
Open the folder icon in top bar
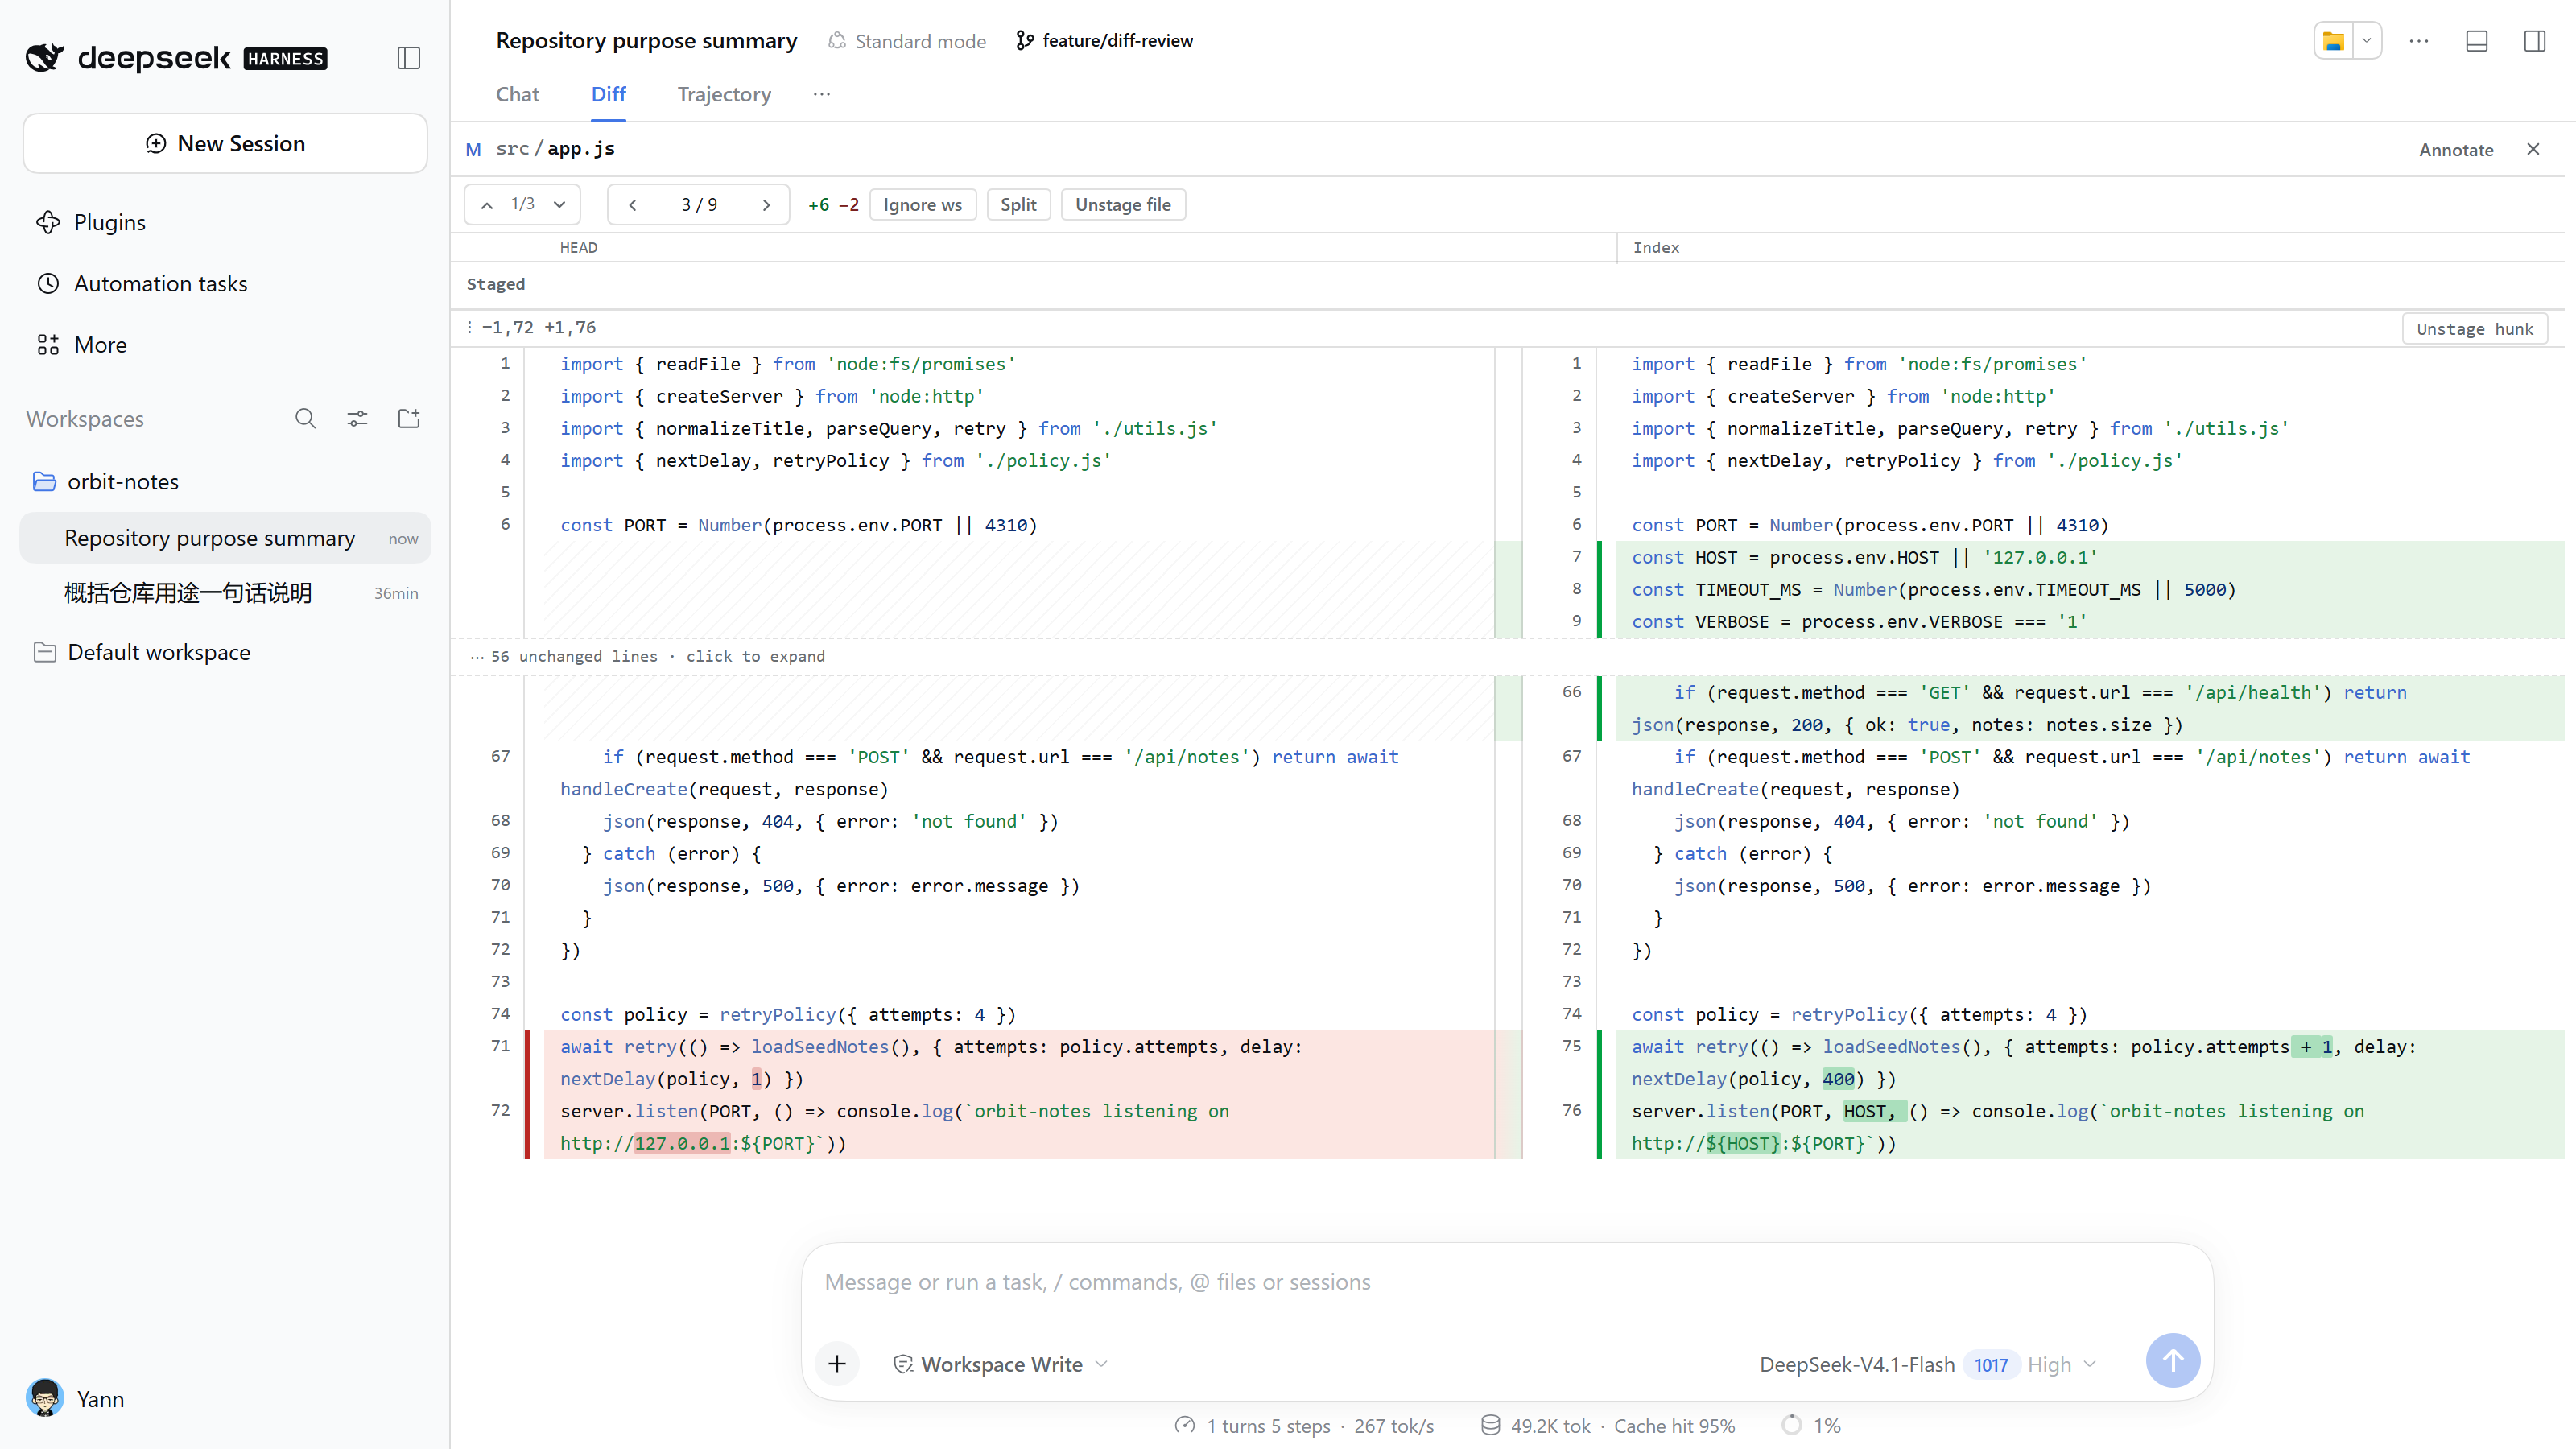coord(2333,41)
